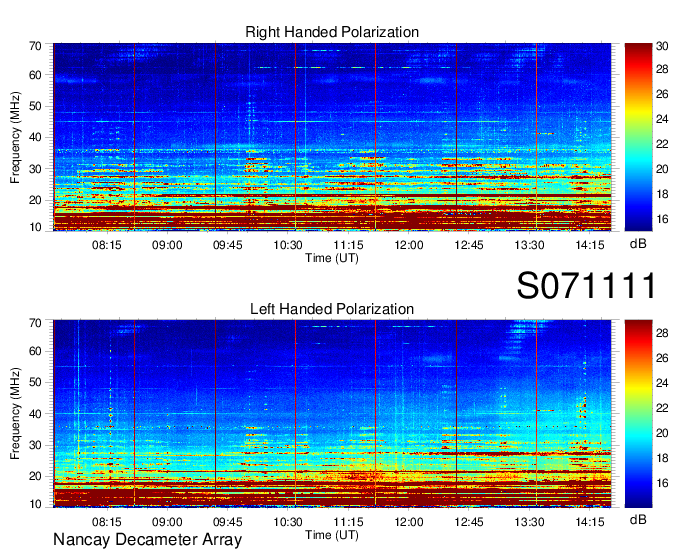Click 14:15 time tick under Right Handed plot
This screenshot has width=680, height=552.
click(590, 245)
